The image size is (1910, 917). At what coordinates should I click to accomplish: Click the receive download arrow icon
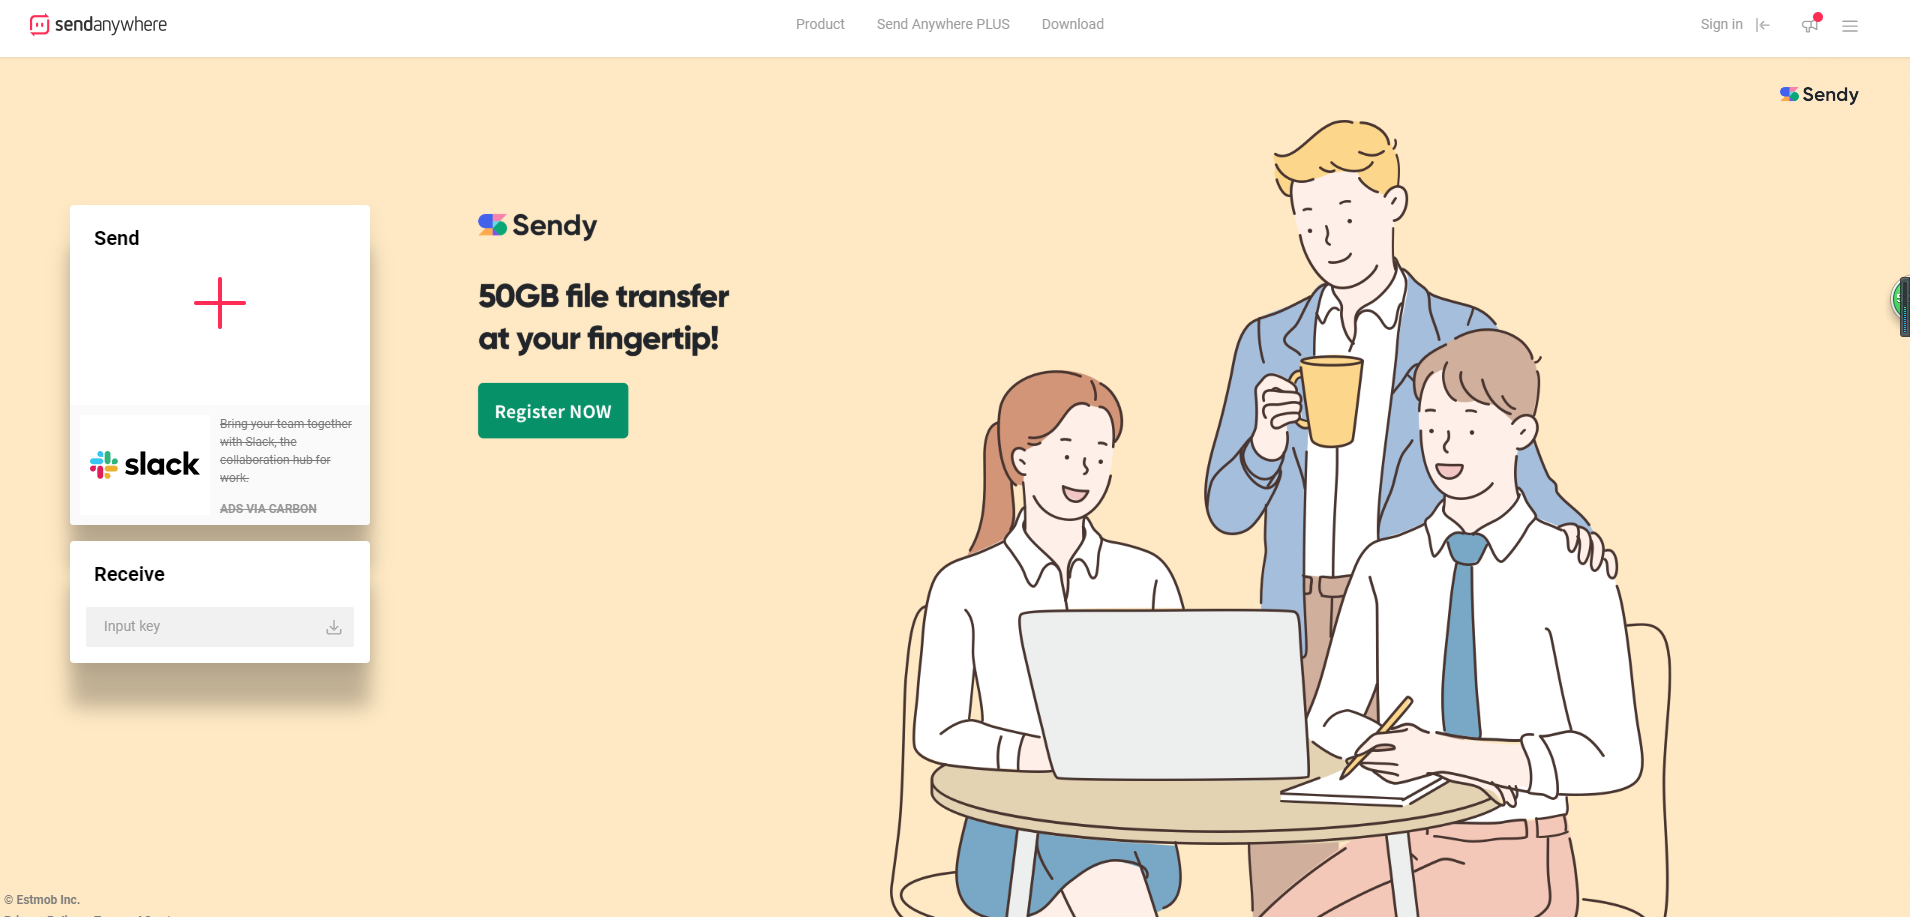pos(334,627)
